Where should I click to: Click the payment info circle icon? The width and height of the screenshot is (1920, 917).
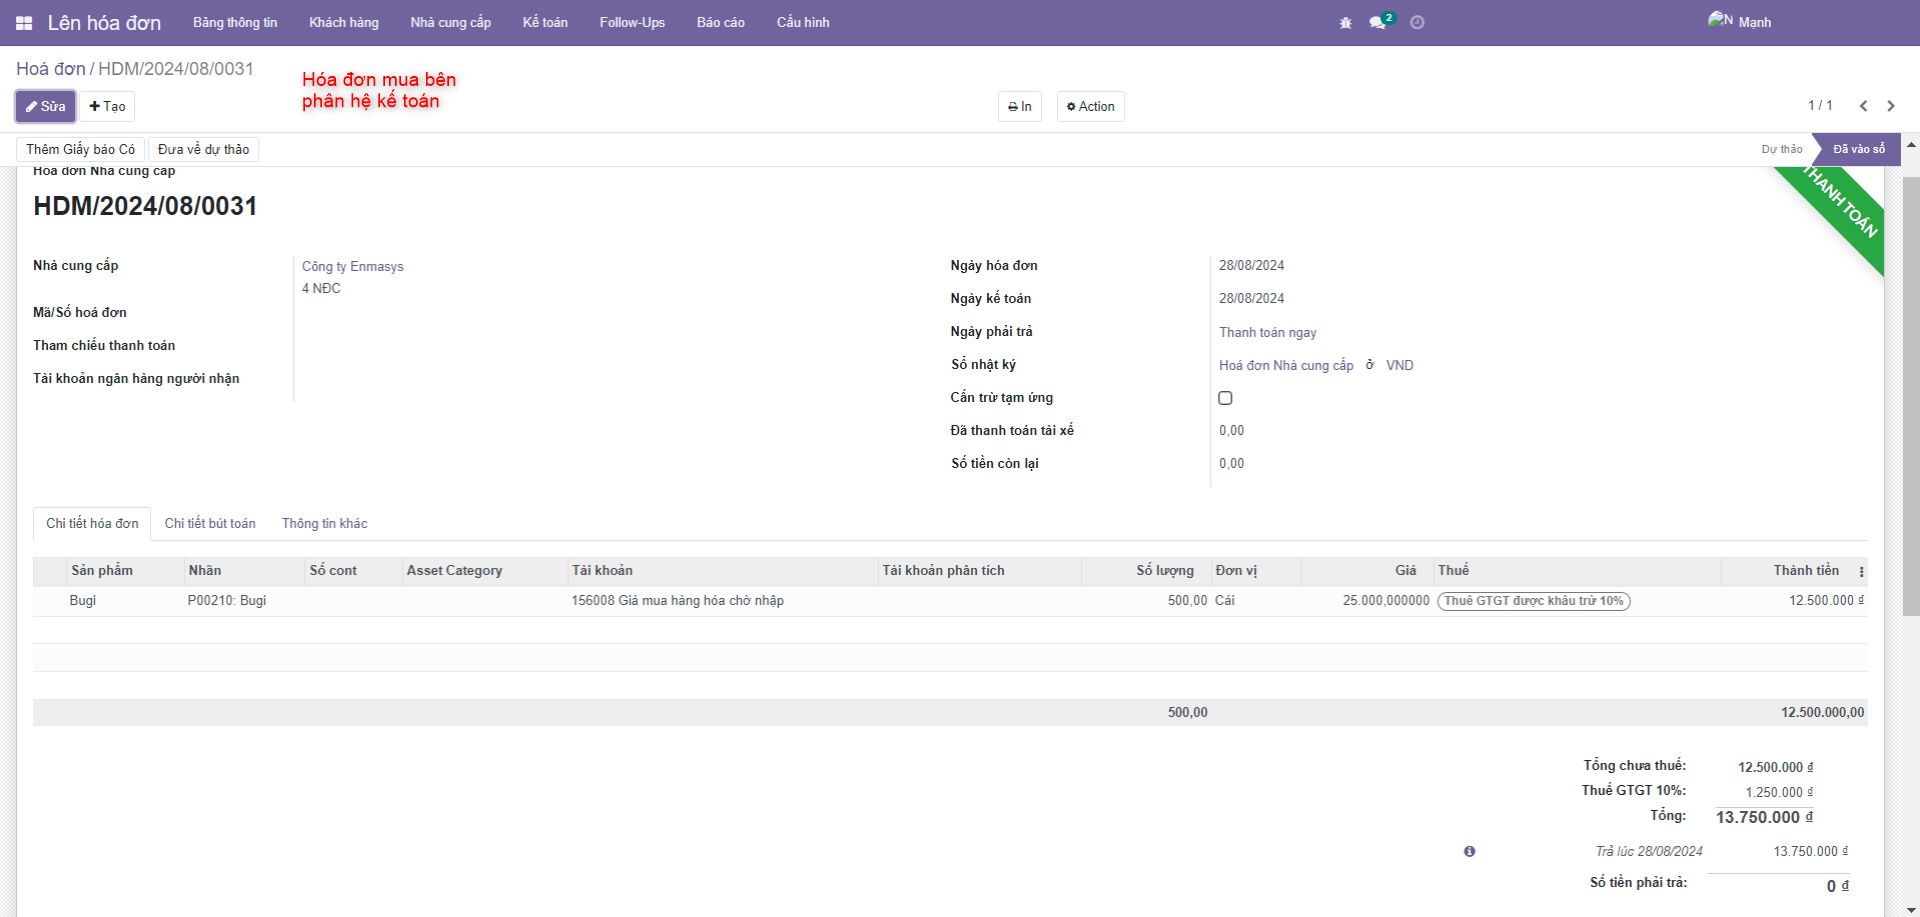click(1469, 851)
